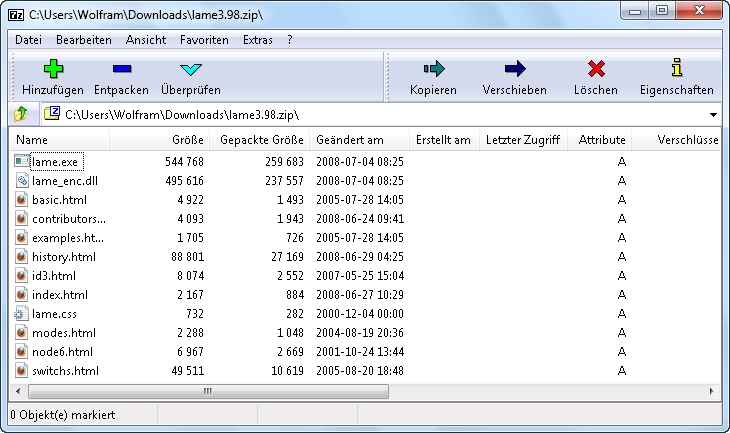Select lame_enc.dll in the file list
This screenshot has width=730, height=433.
(x=64, y=180)
